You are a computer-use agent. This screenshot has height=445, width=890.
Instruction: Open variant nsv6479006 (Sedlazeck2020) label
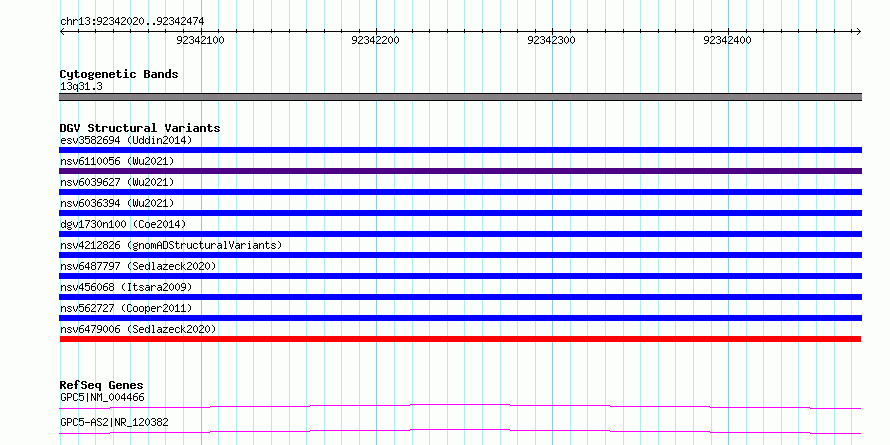coord(138,329)
